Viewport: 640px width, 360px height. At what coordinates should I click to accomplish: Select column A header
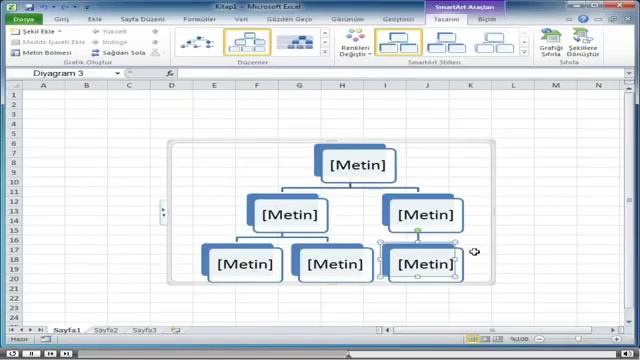tap(43, 85)
